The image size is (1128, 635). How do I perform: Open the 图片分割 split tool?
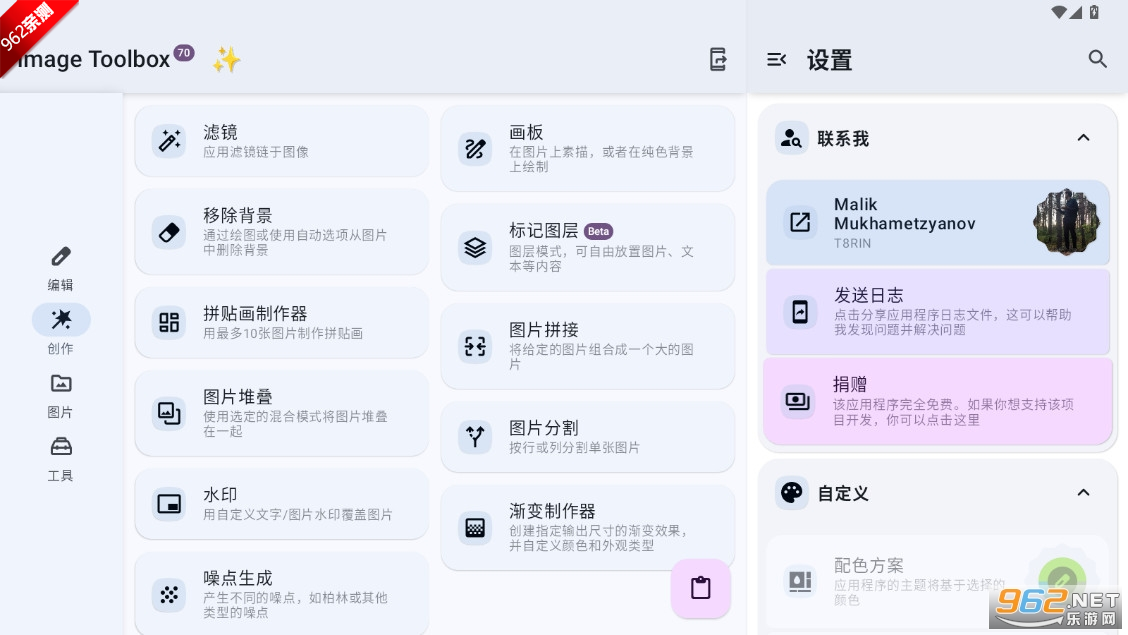(587, 437)
